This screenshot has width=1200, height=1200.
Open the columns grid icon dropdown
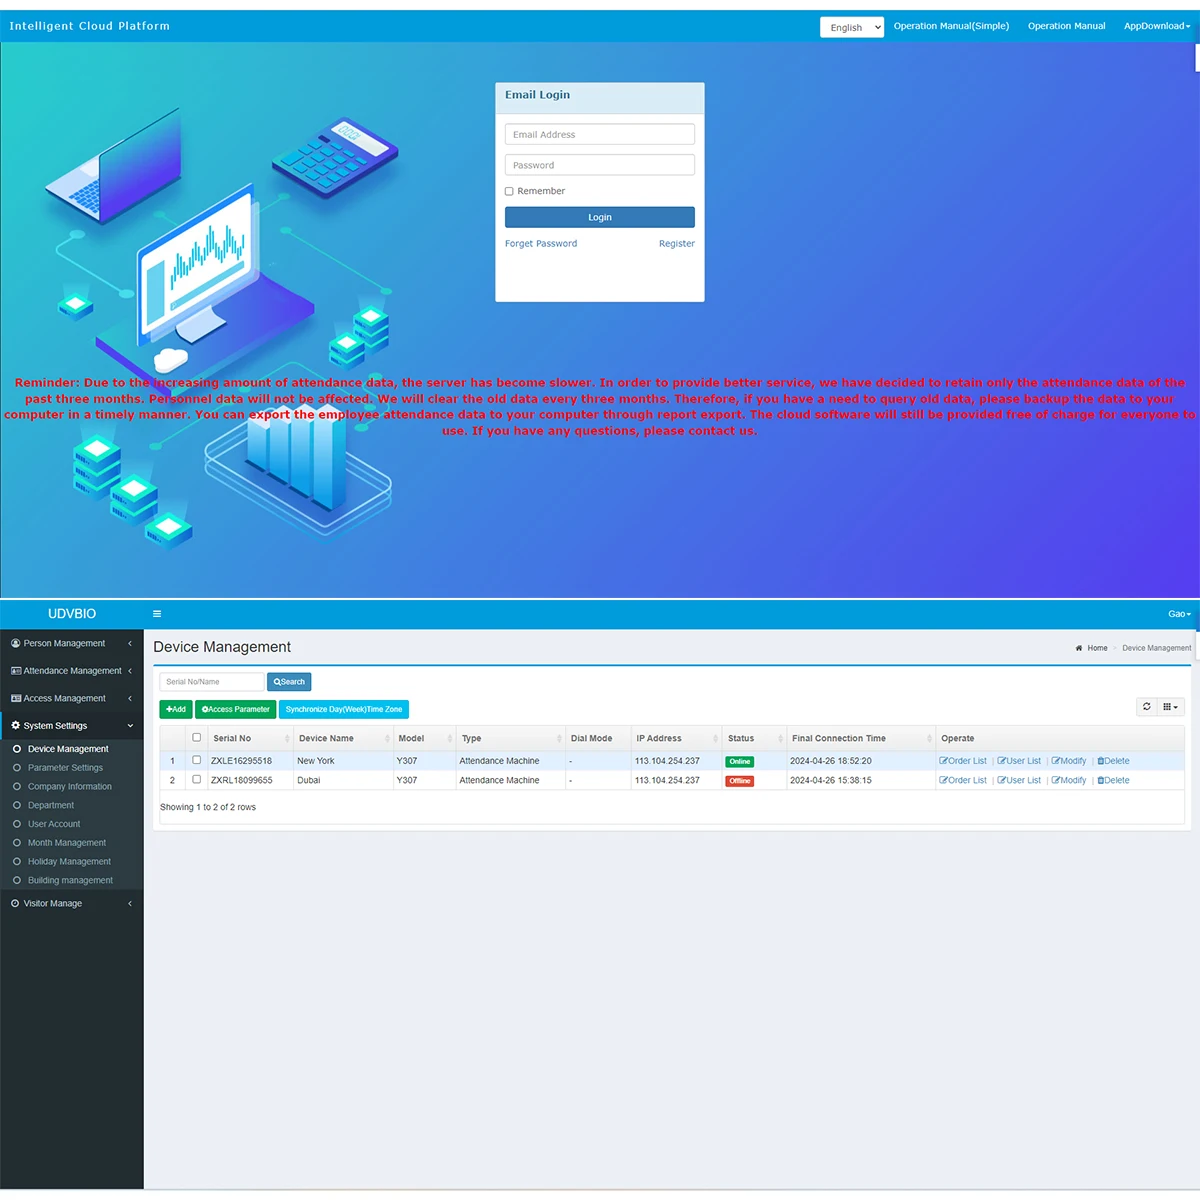(x=1169, y=706)
